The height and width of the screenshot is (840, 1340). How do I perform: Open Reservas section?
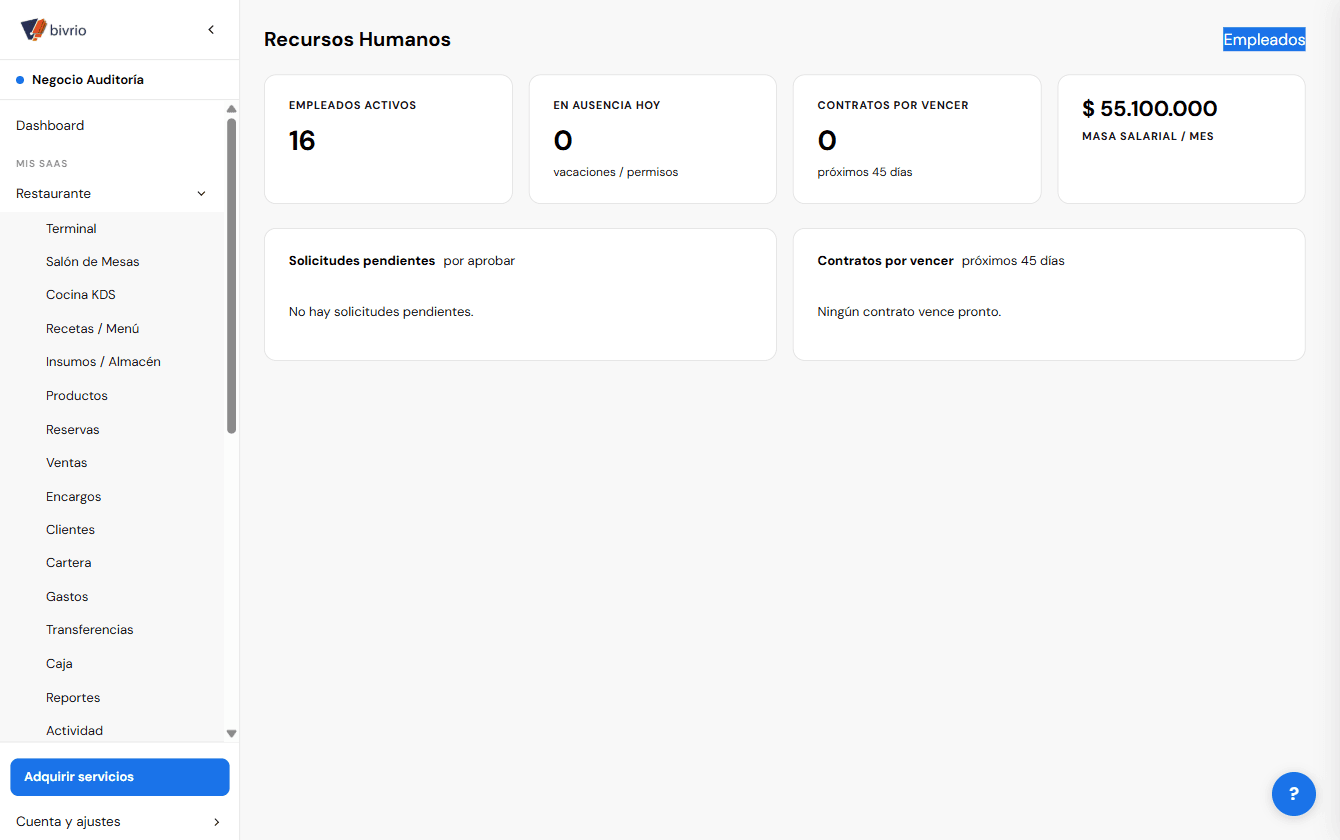coord(73,430)
